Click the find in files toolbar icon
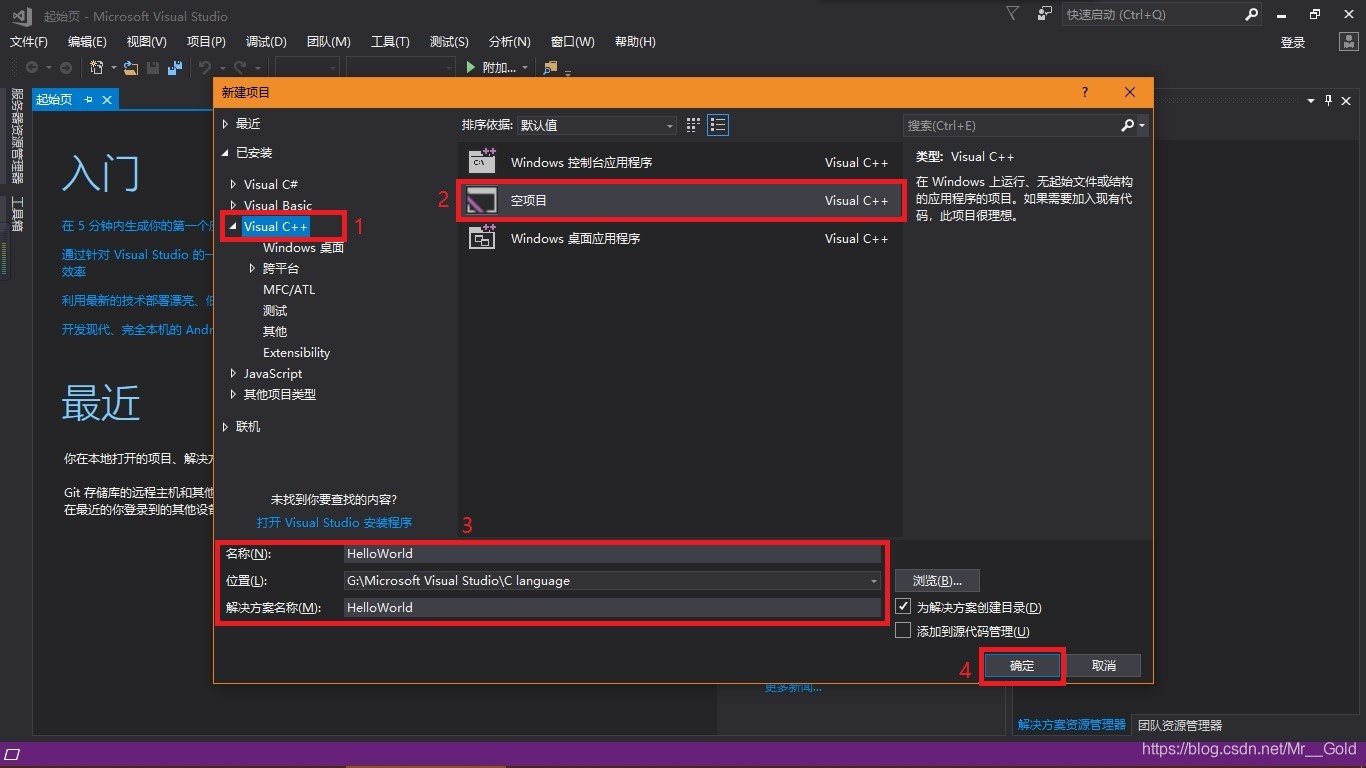1366x768 pixels. pos(549,67)
